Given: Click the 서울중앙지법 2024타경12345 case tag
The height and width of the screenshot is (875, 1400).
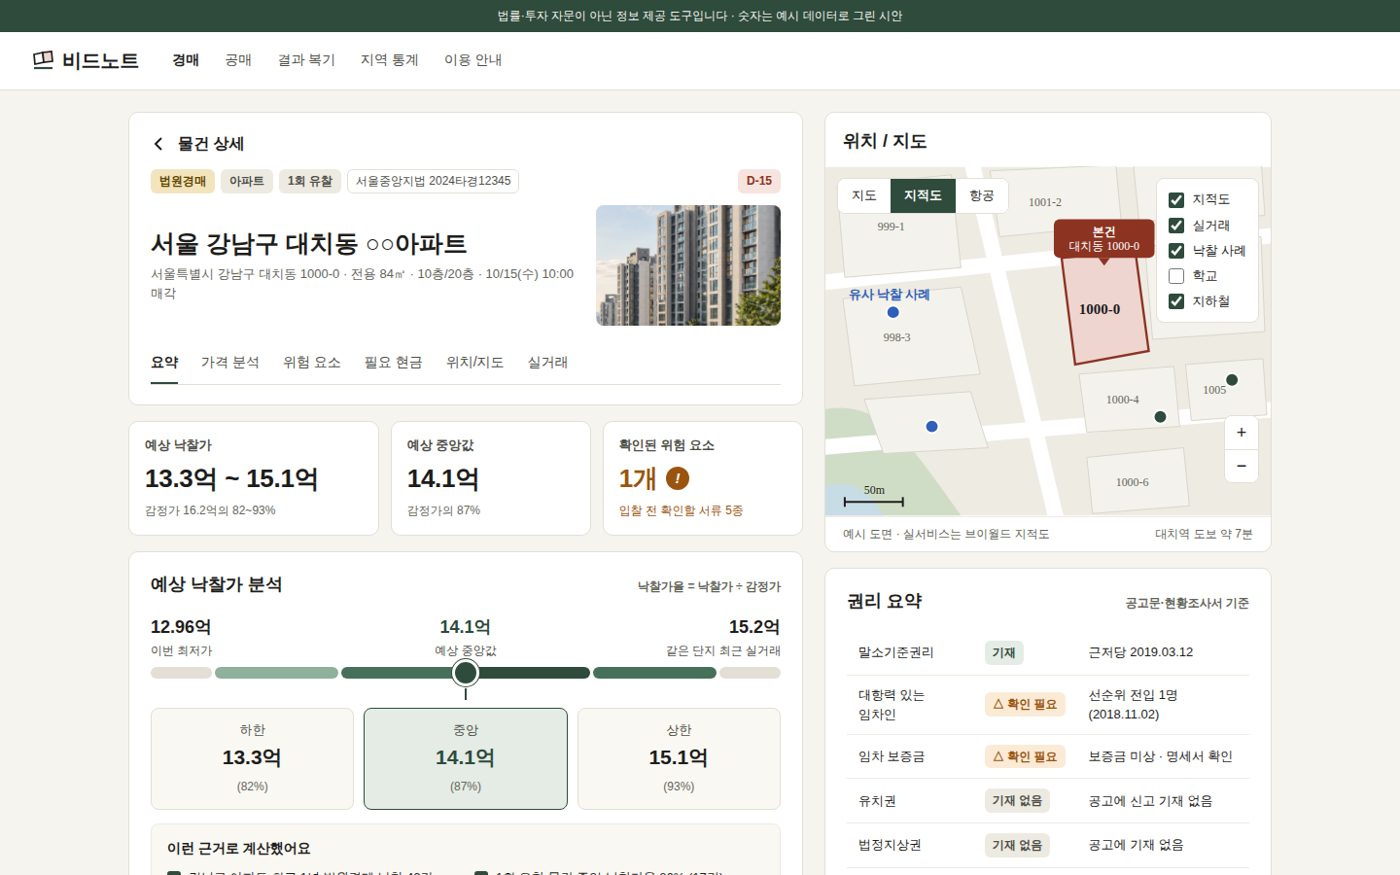Looking at the screenshot, I should click(x=433, y=181).
